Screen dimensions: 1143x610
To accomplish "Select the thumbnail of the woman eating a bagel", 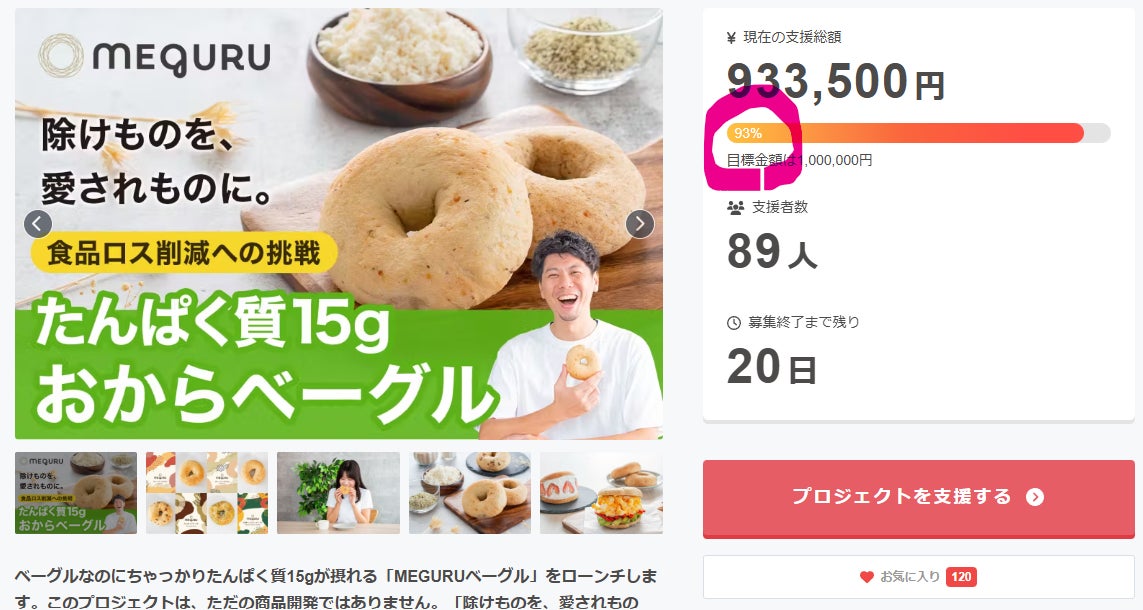I will (338, 493).
